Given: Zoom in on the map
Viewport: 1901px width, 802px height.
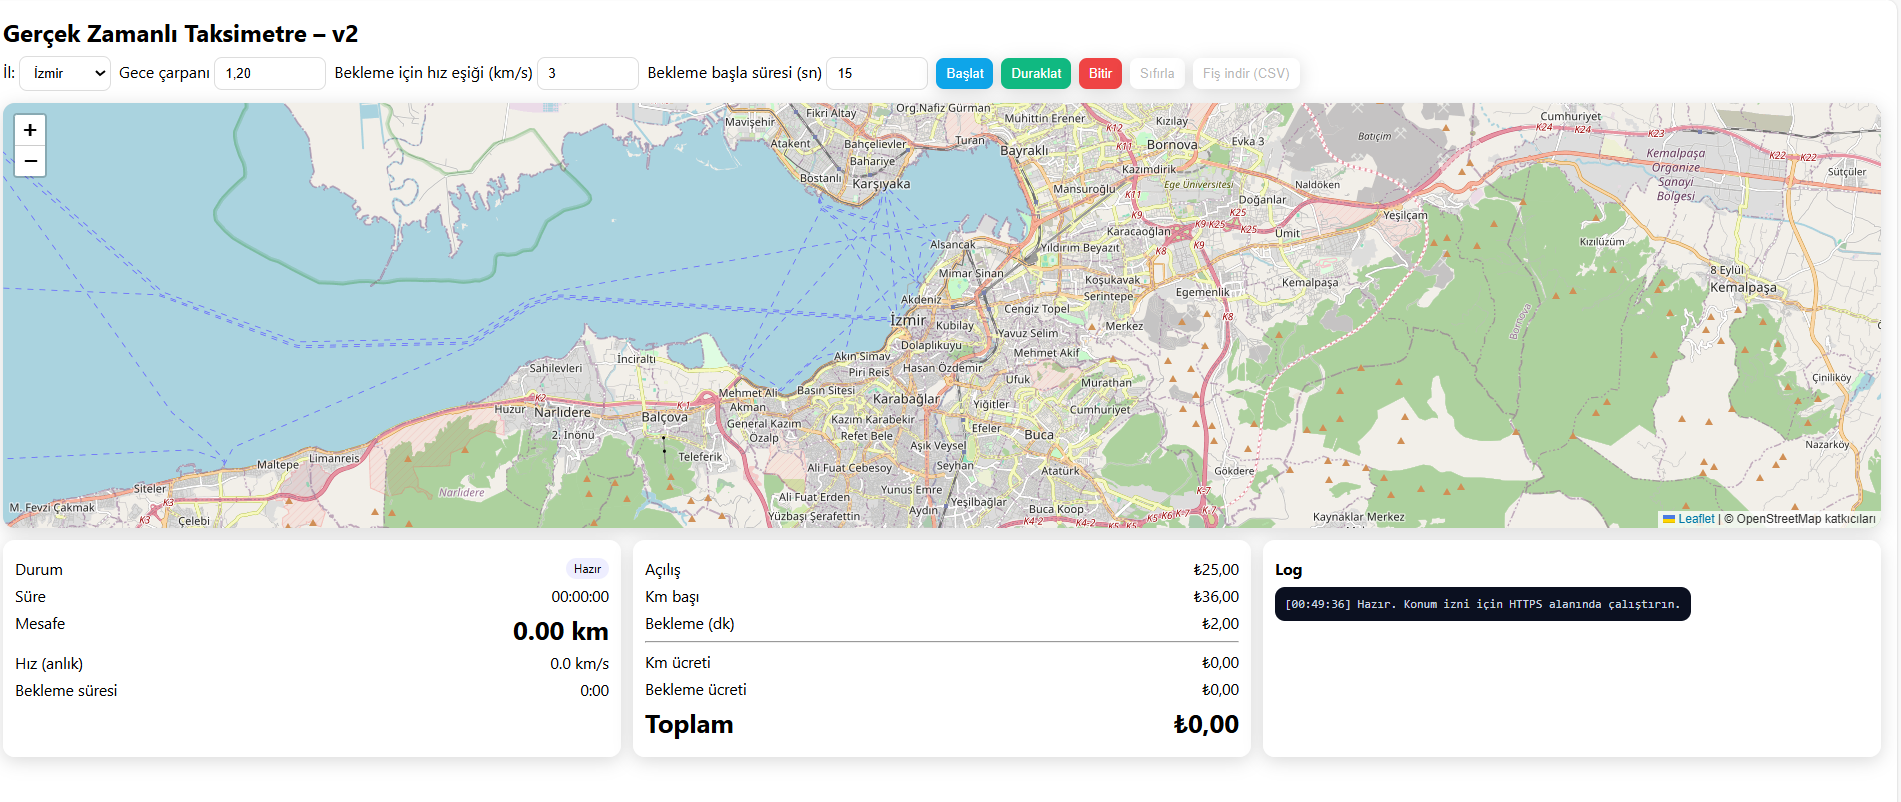Looking at the screenshot, I should [x=30, y=130].
